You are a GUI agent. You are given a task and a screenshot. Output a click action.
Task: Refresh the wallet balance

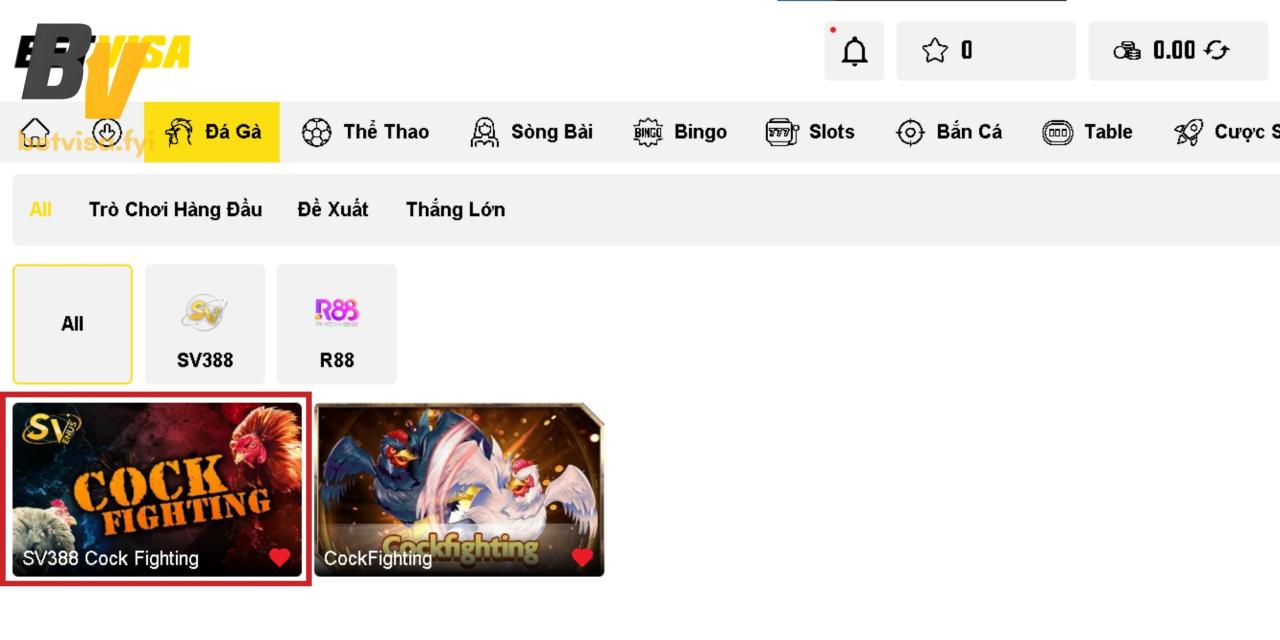(x=1217, y=51)
